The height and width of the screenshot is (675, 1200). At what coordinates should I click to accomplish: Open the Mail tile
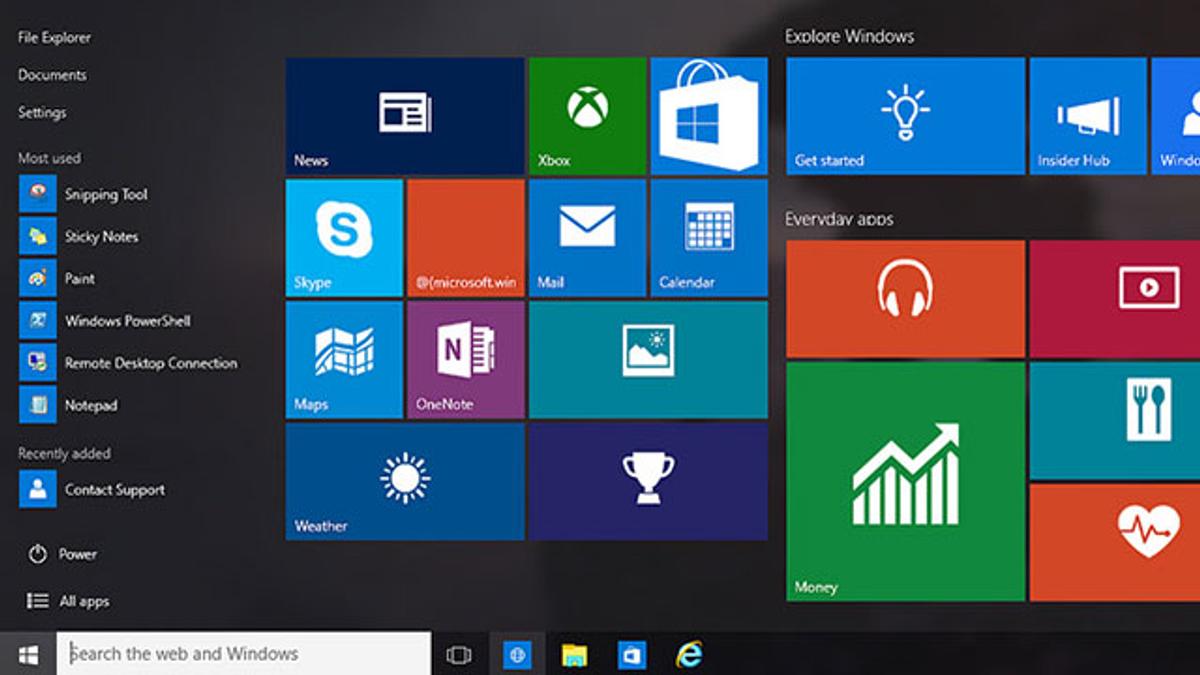(x=587, y=238)
